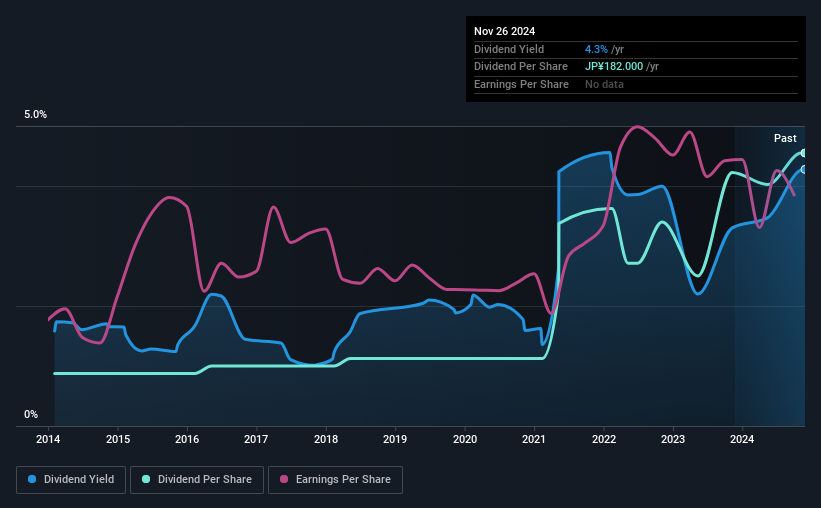Click the 5.0% y-axis label
This screenshot has width=821, height=508.
click(35, 115)
